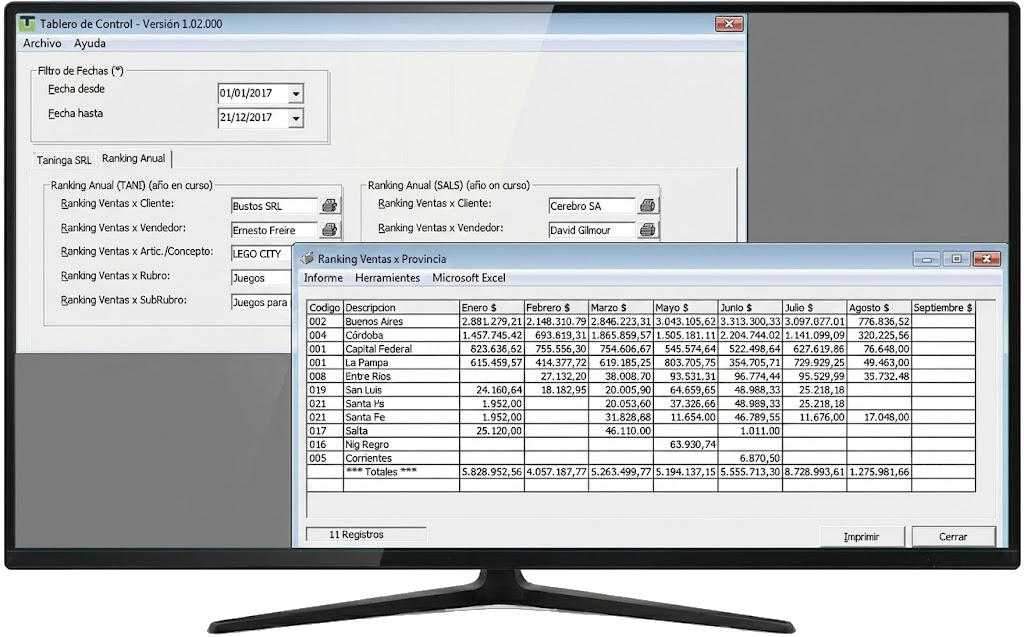Open the Fecha hasta date dropdown
Viewport: 1024px width, 637px height.
[295, 118]
